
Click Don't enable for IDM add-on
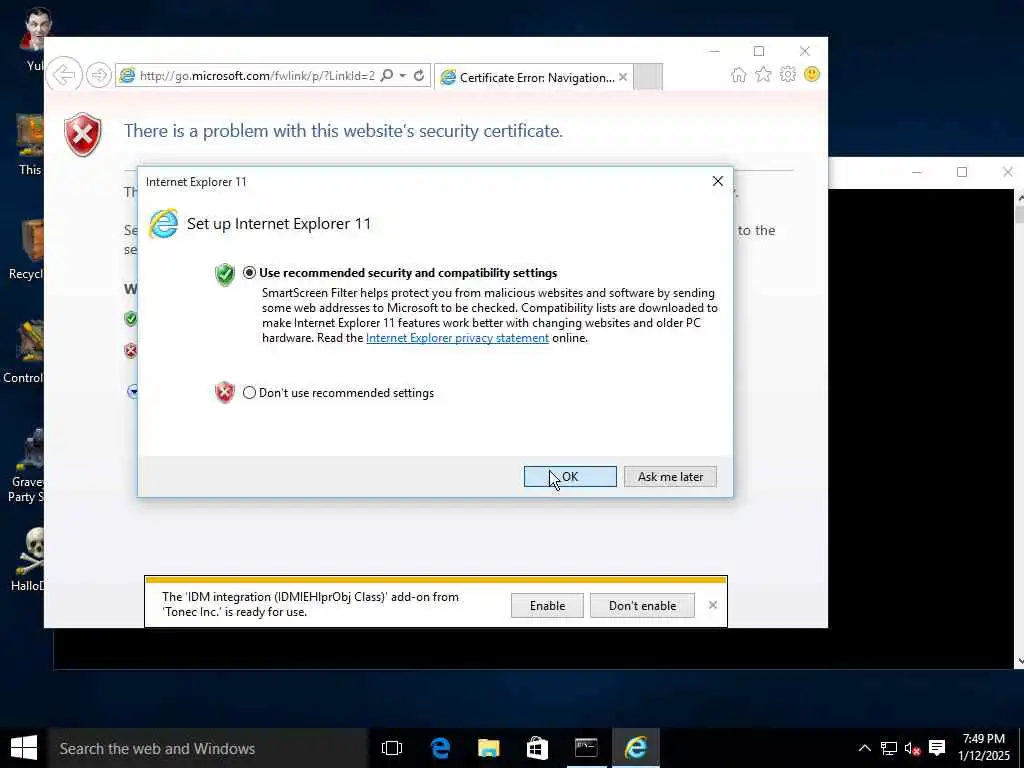(643, 605)
